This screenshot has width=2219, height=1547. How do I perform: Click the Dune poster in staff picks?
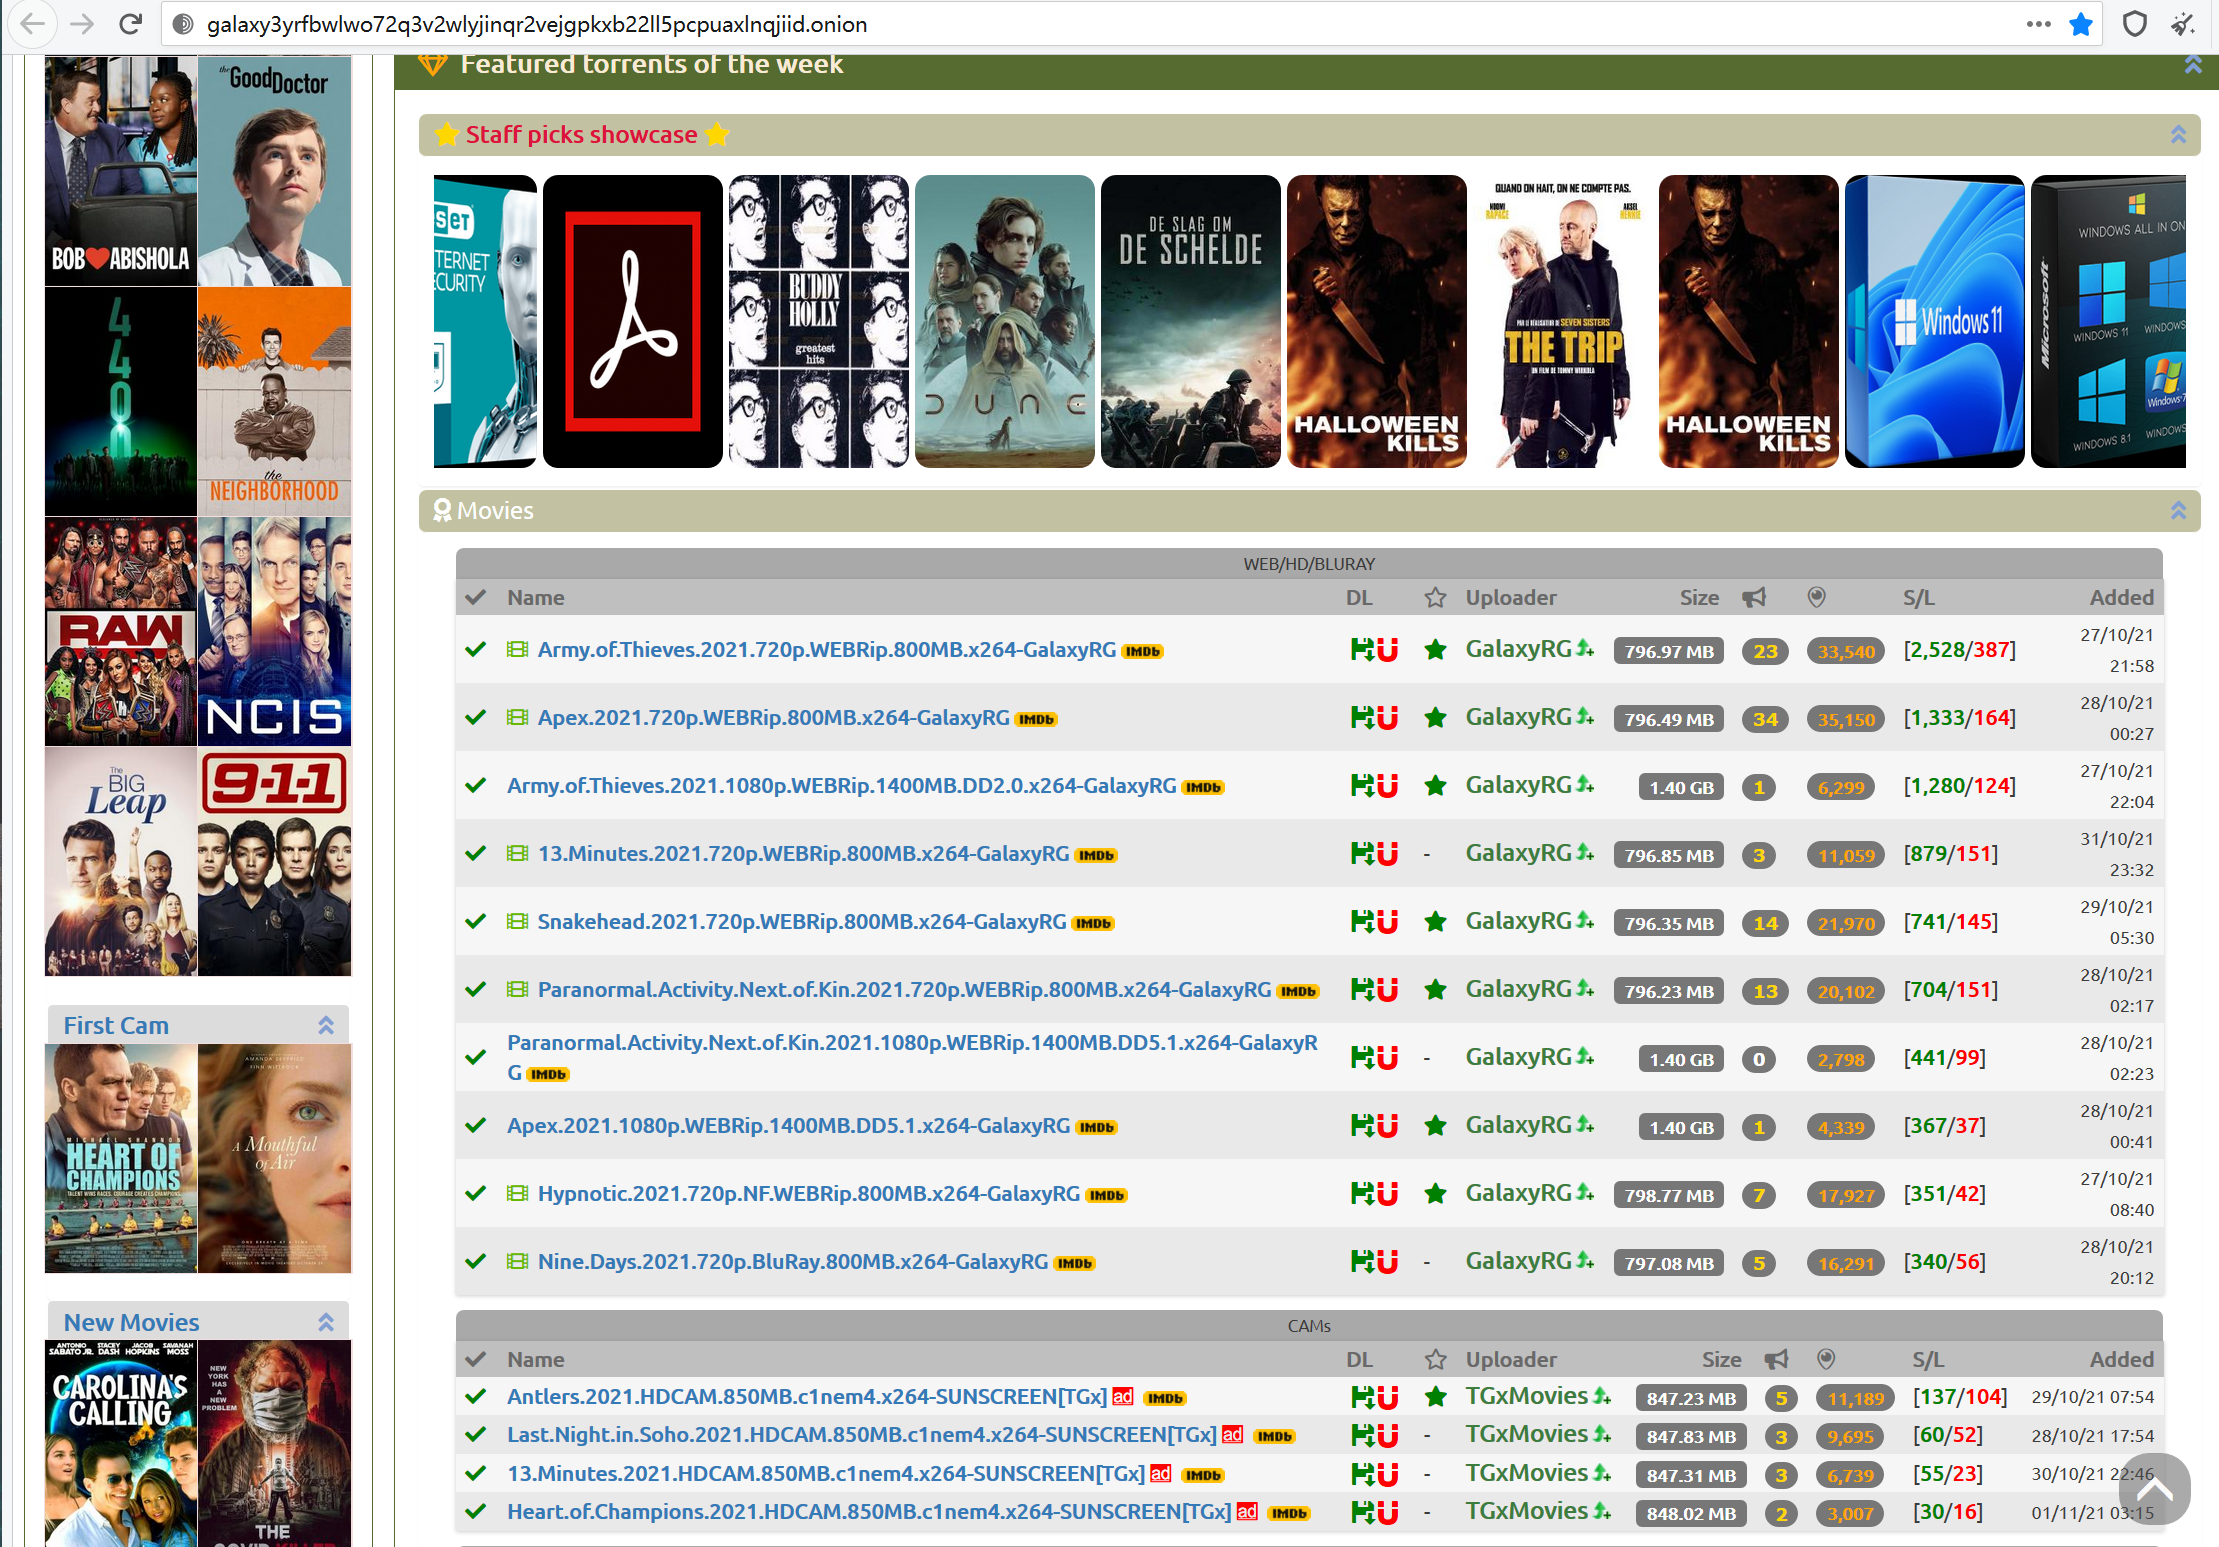coord(1004,321)
